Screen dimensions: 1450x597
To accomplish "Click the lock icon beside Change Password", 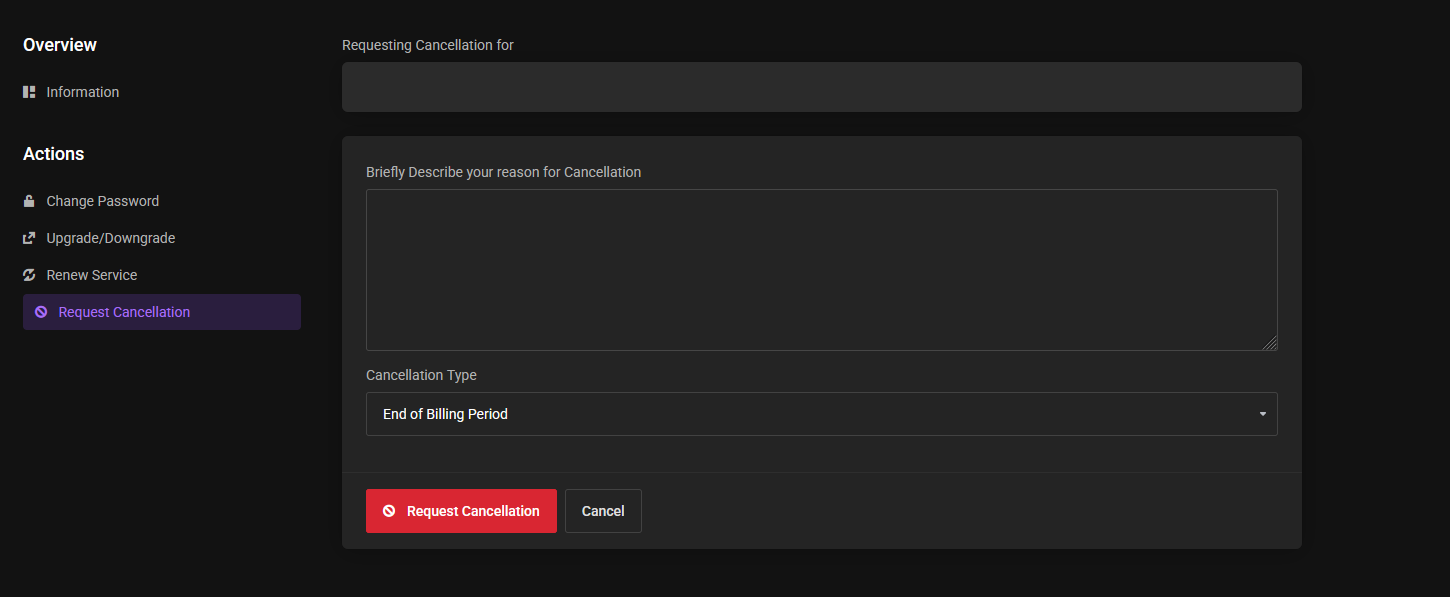I will click(29, 201).
